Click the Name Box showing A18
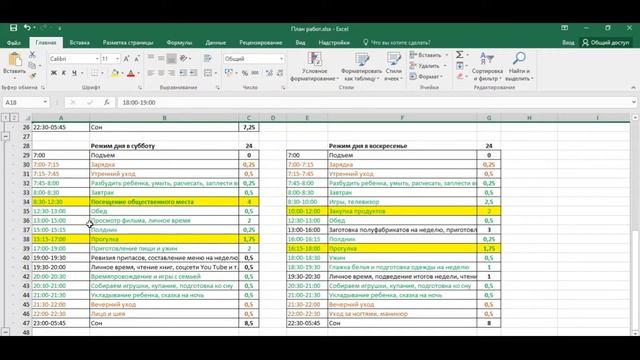Viewport: 640px width, 360px height. (x=25, y=102)
